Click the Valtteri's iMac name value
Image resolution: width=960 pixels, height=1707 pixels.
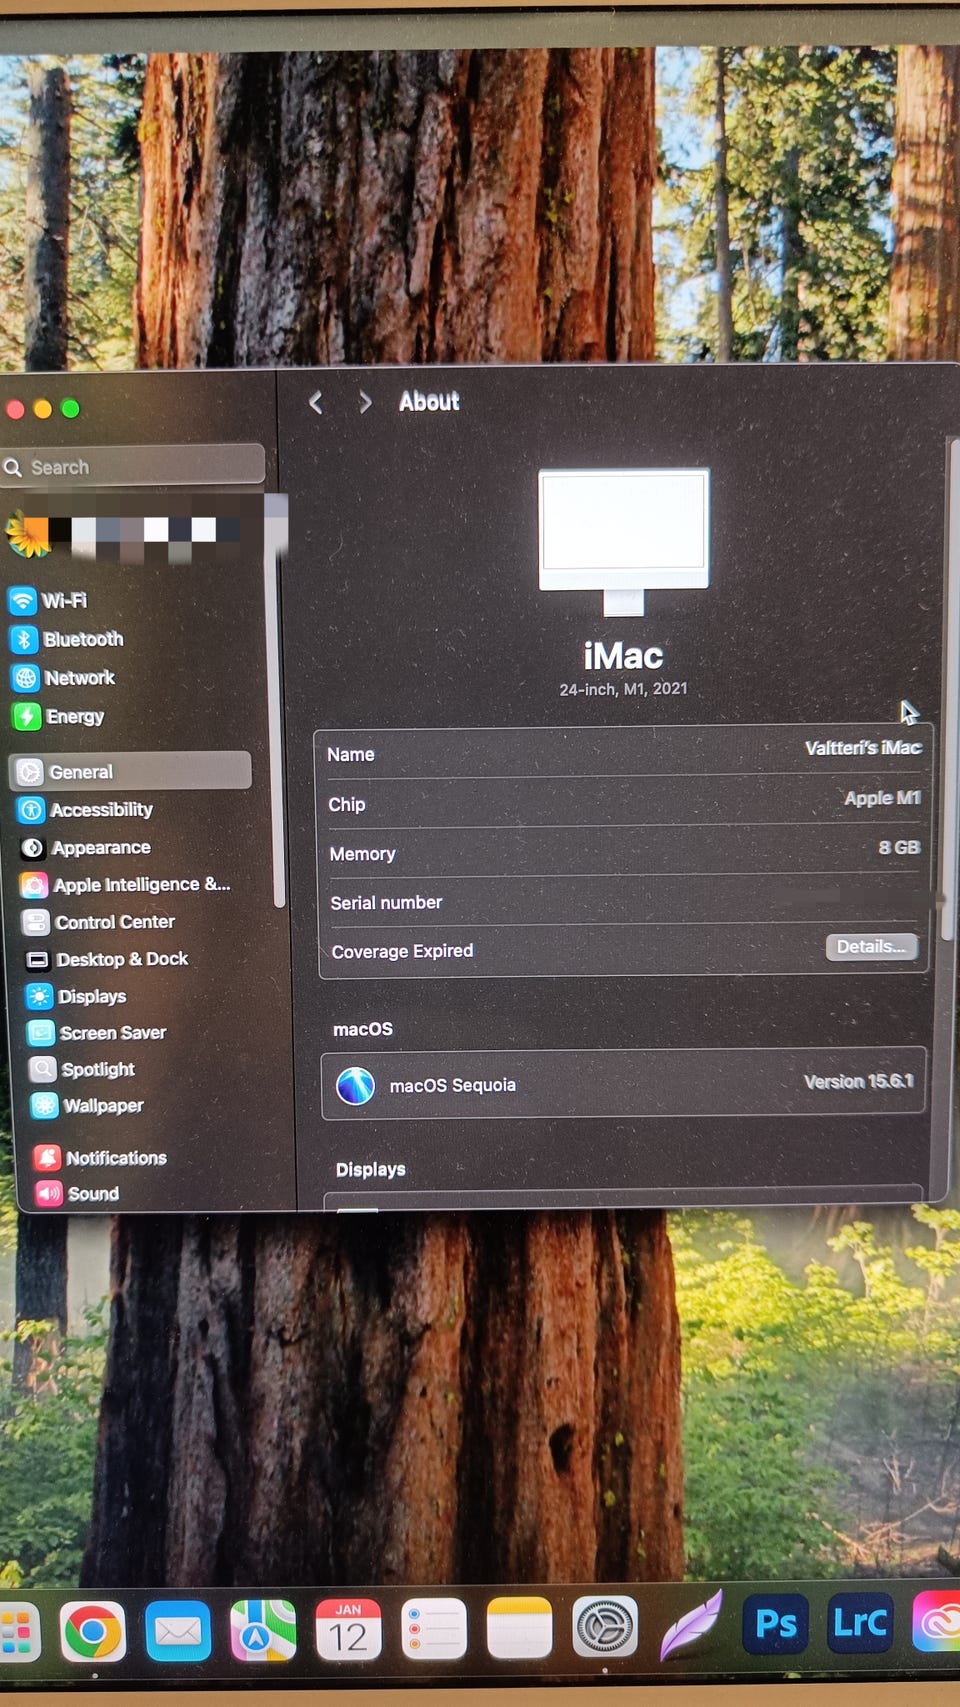click(863, 747)
